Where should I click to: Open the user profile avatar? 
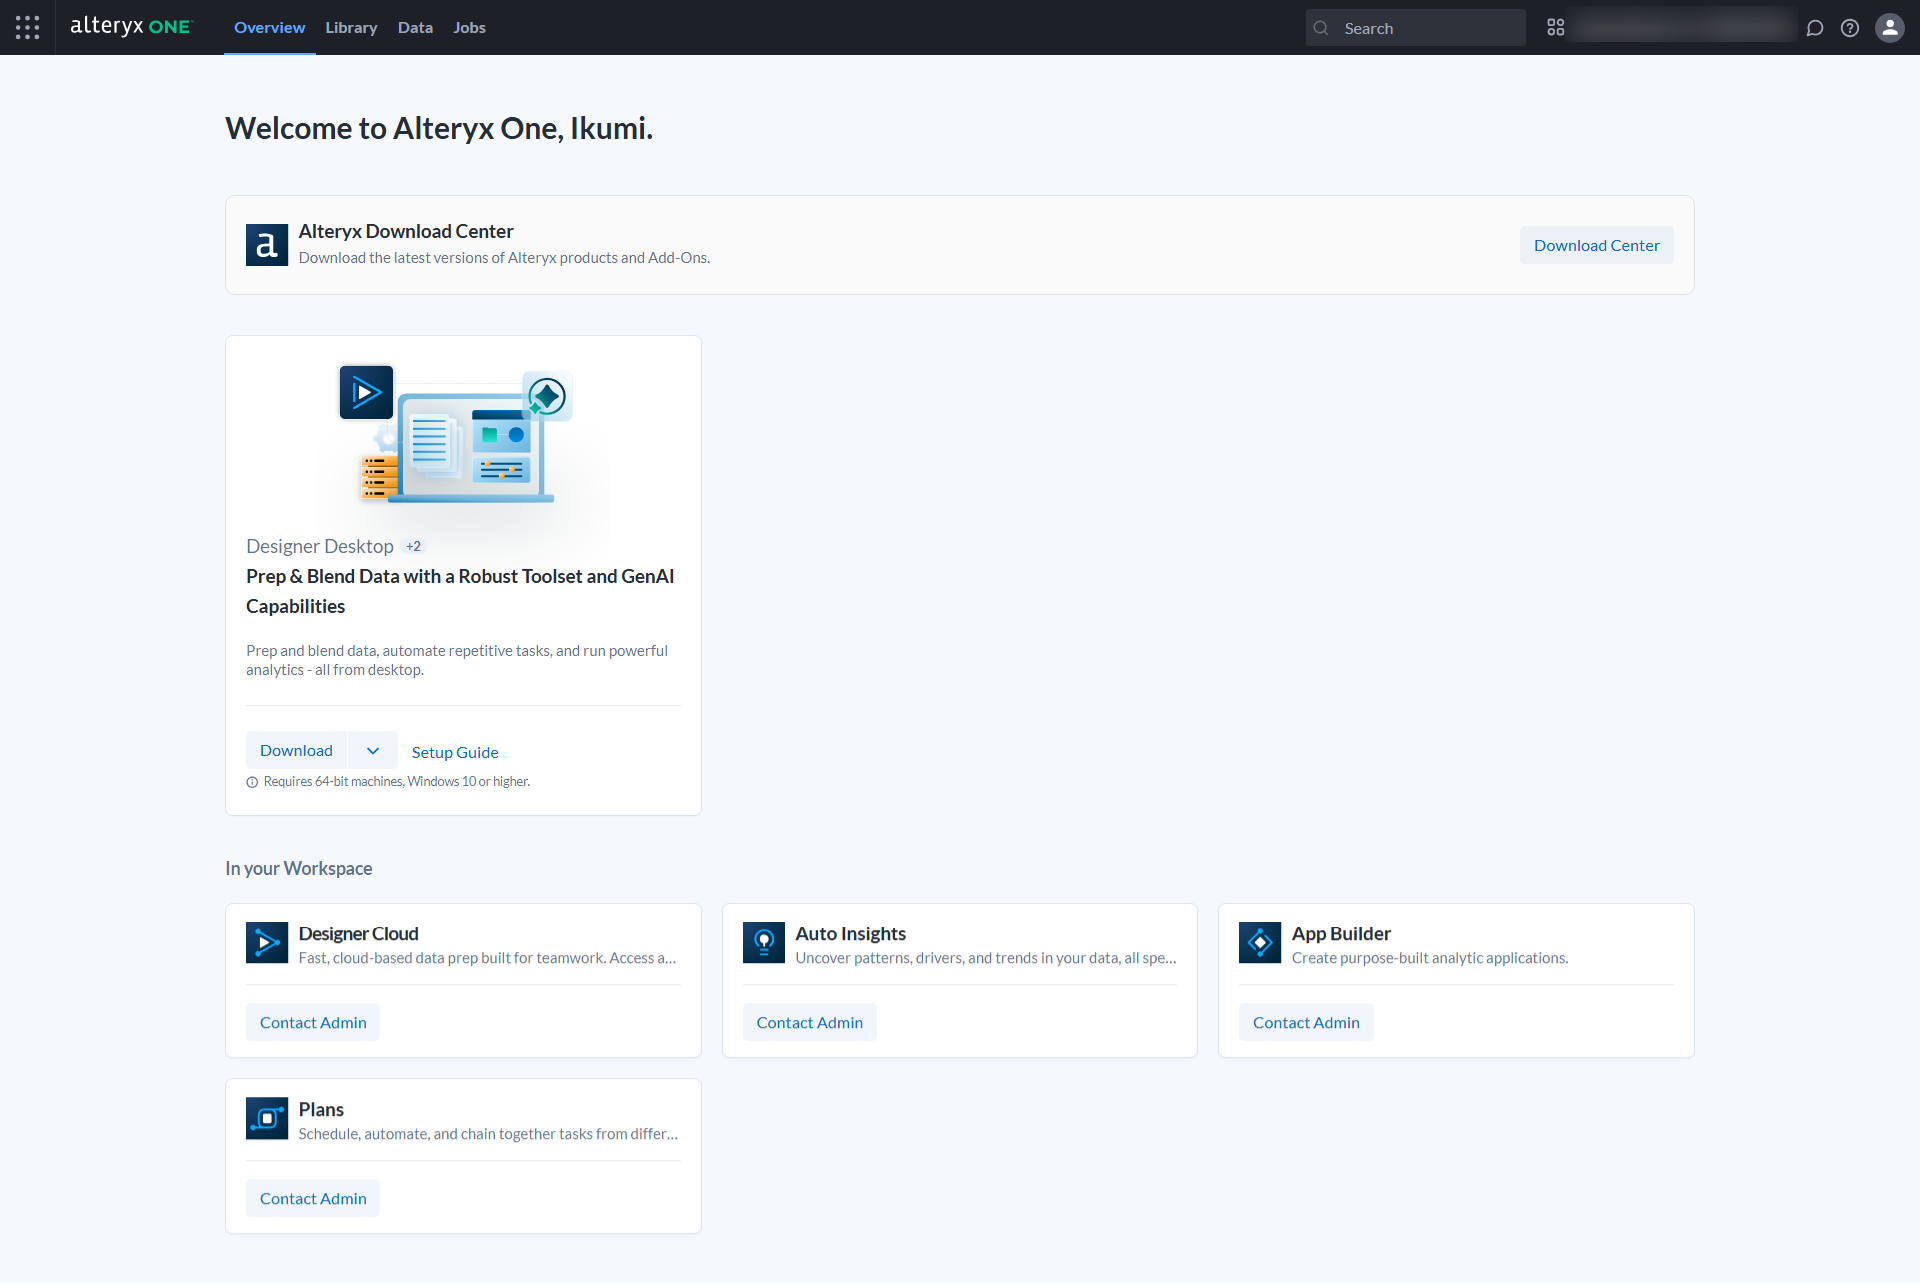pyautogui.click(x=1889, y=28)
